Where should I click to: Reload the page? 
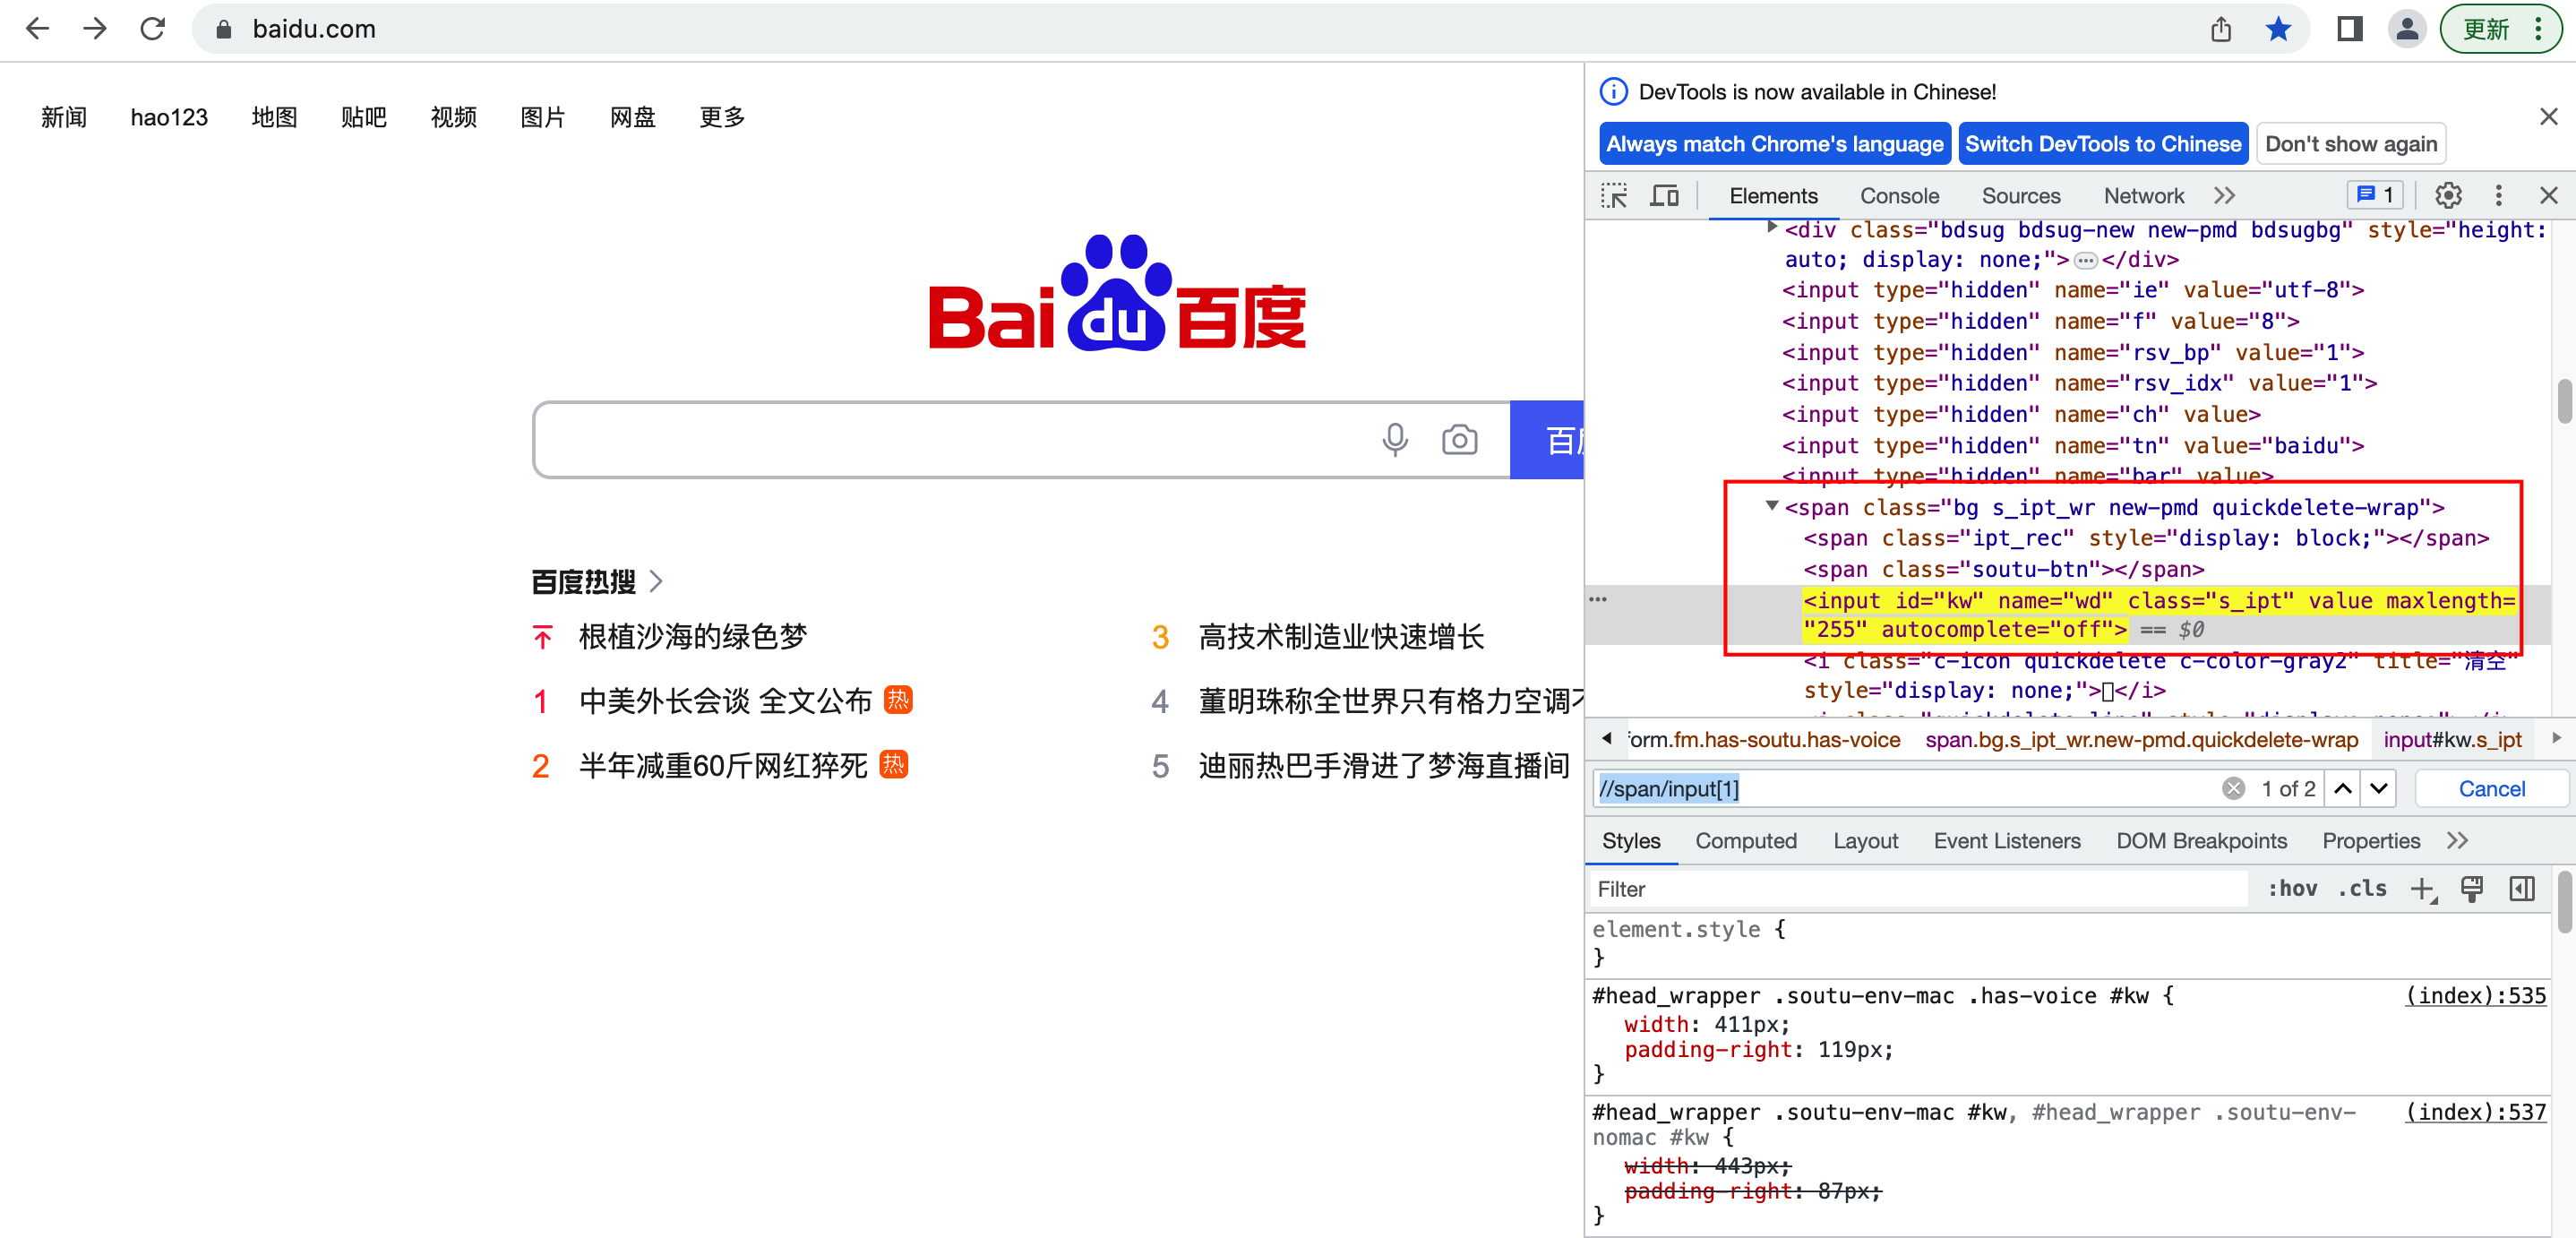(152, 29)
